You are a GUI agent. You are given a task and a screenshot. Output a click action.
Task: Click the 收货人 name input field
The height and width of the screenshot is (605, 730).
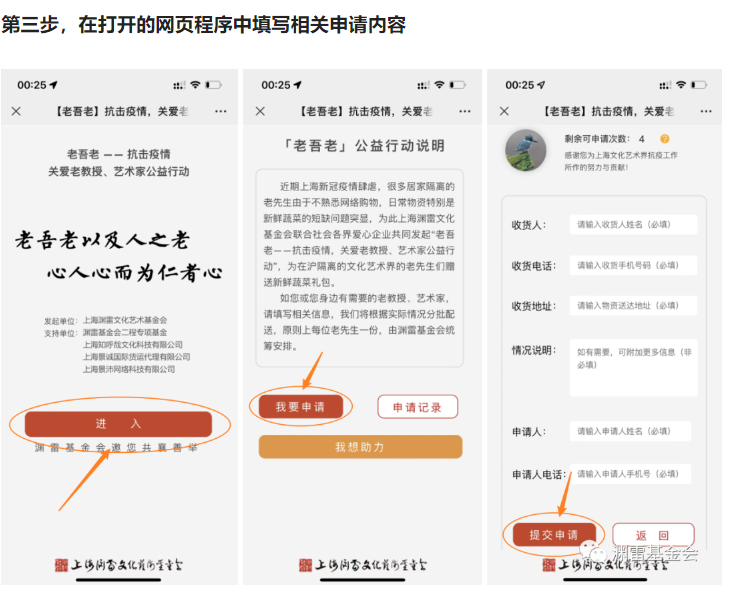[x=633, y=225]
